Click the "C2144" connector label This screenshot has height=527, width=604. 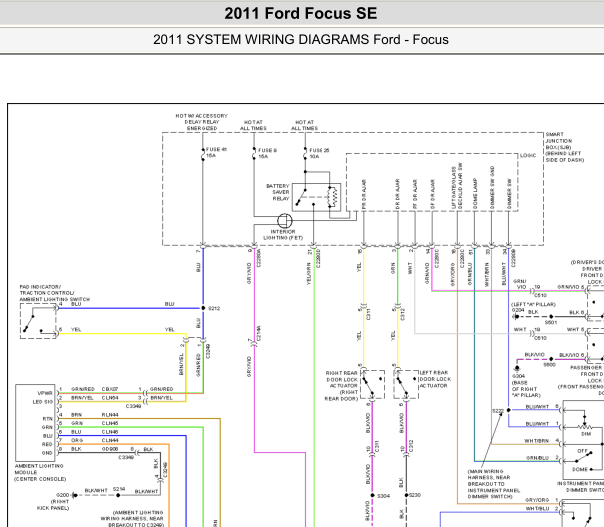[259, 334]
